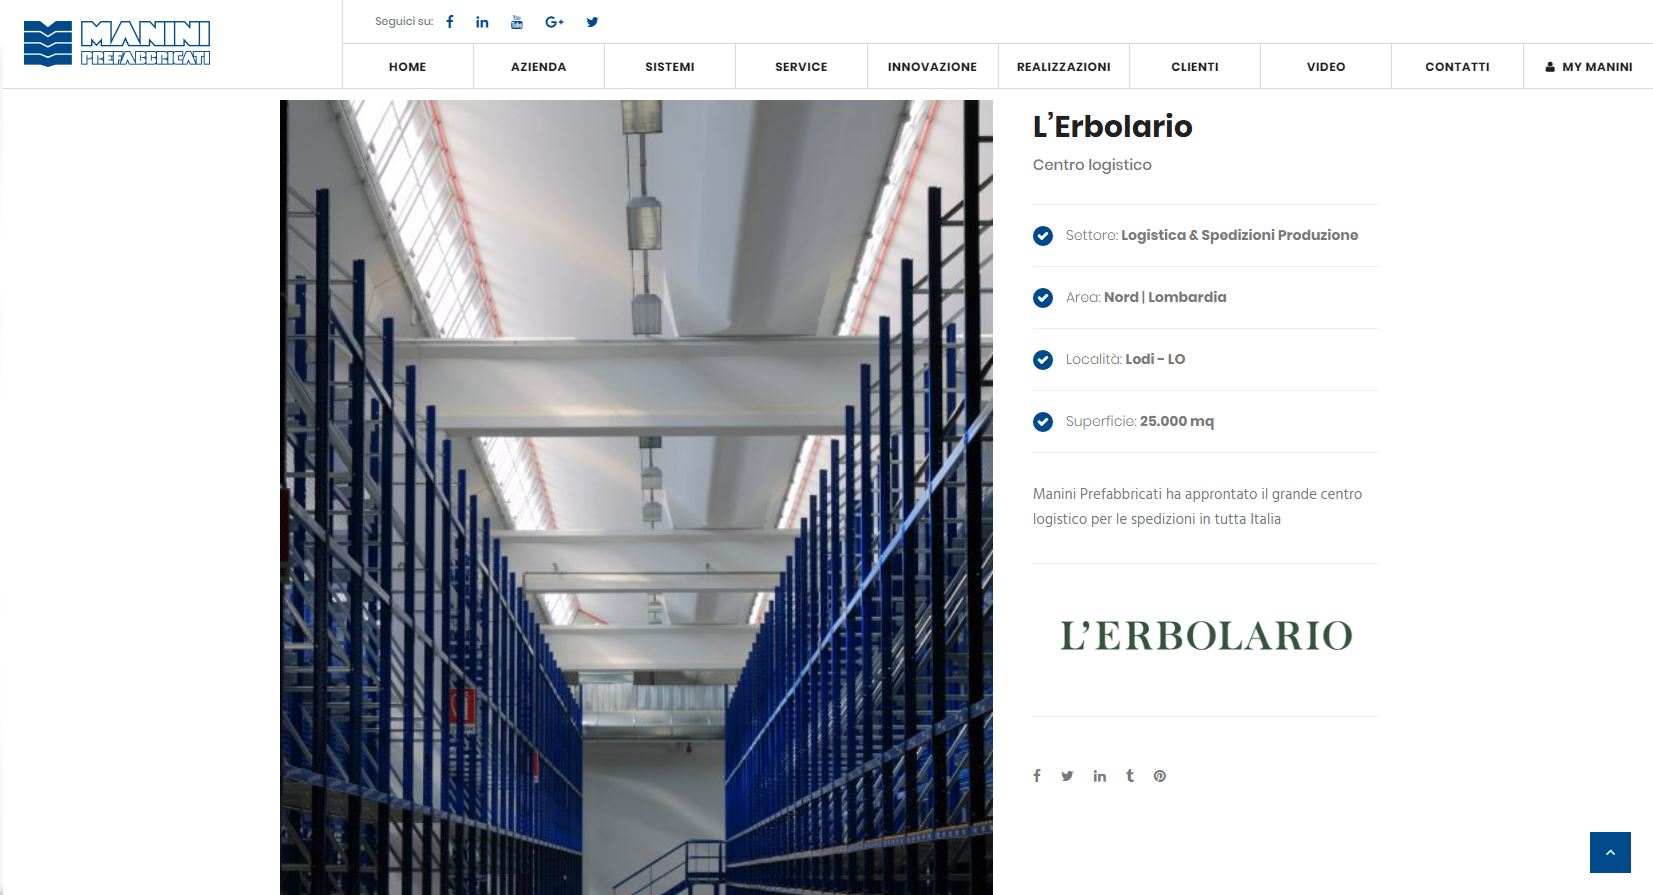Open YouTube channel icon in header
This screenshot has height=895, width=1653.
point(517,22)
